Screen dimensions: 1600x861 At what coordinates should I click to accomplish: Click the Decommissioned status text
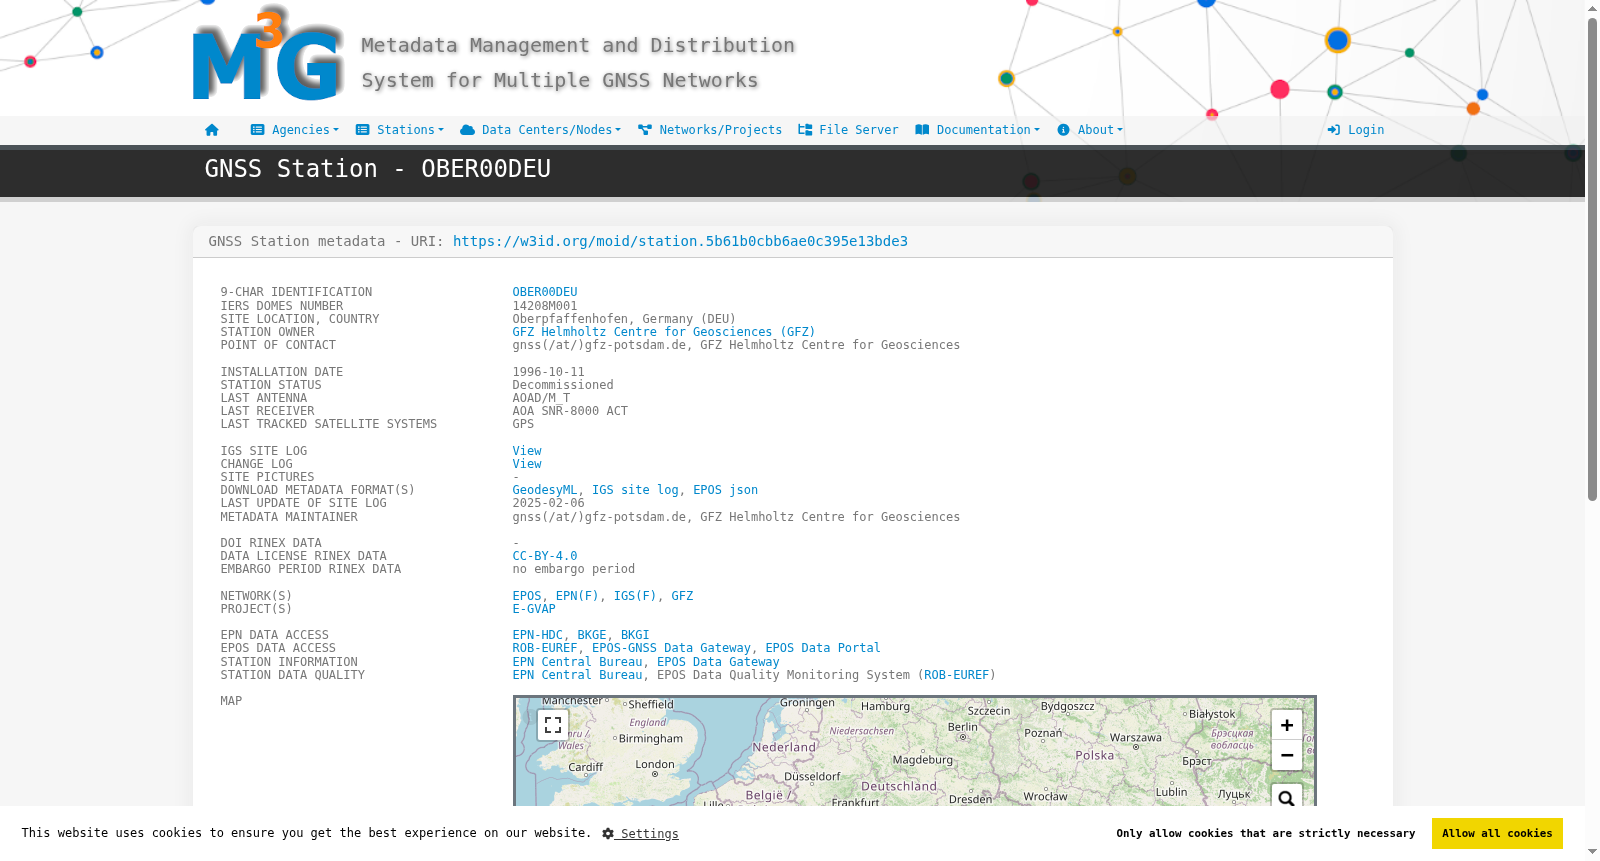563,385
